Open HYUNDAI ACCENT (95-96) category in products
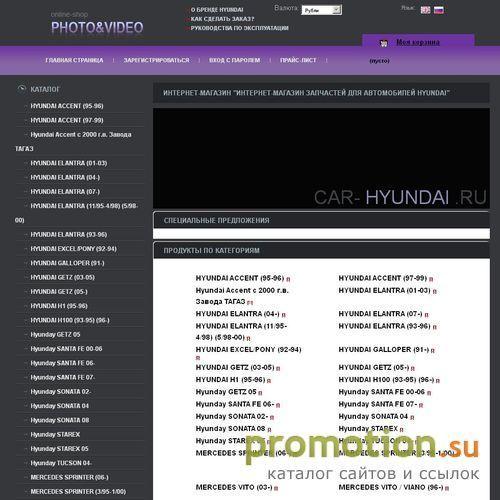The image size is (500, 500). click(x=240, y=278)
